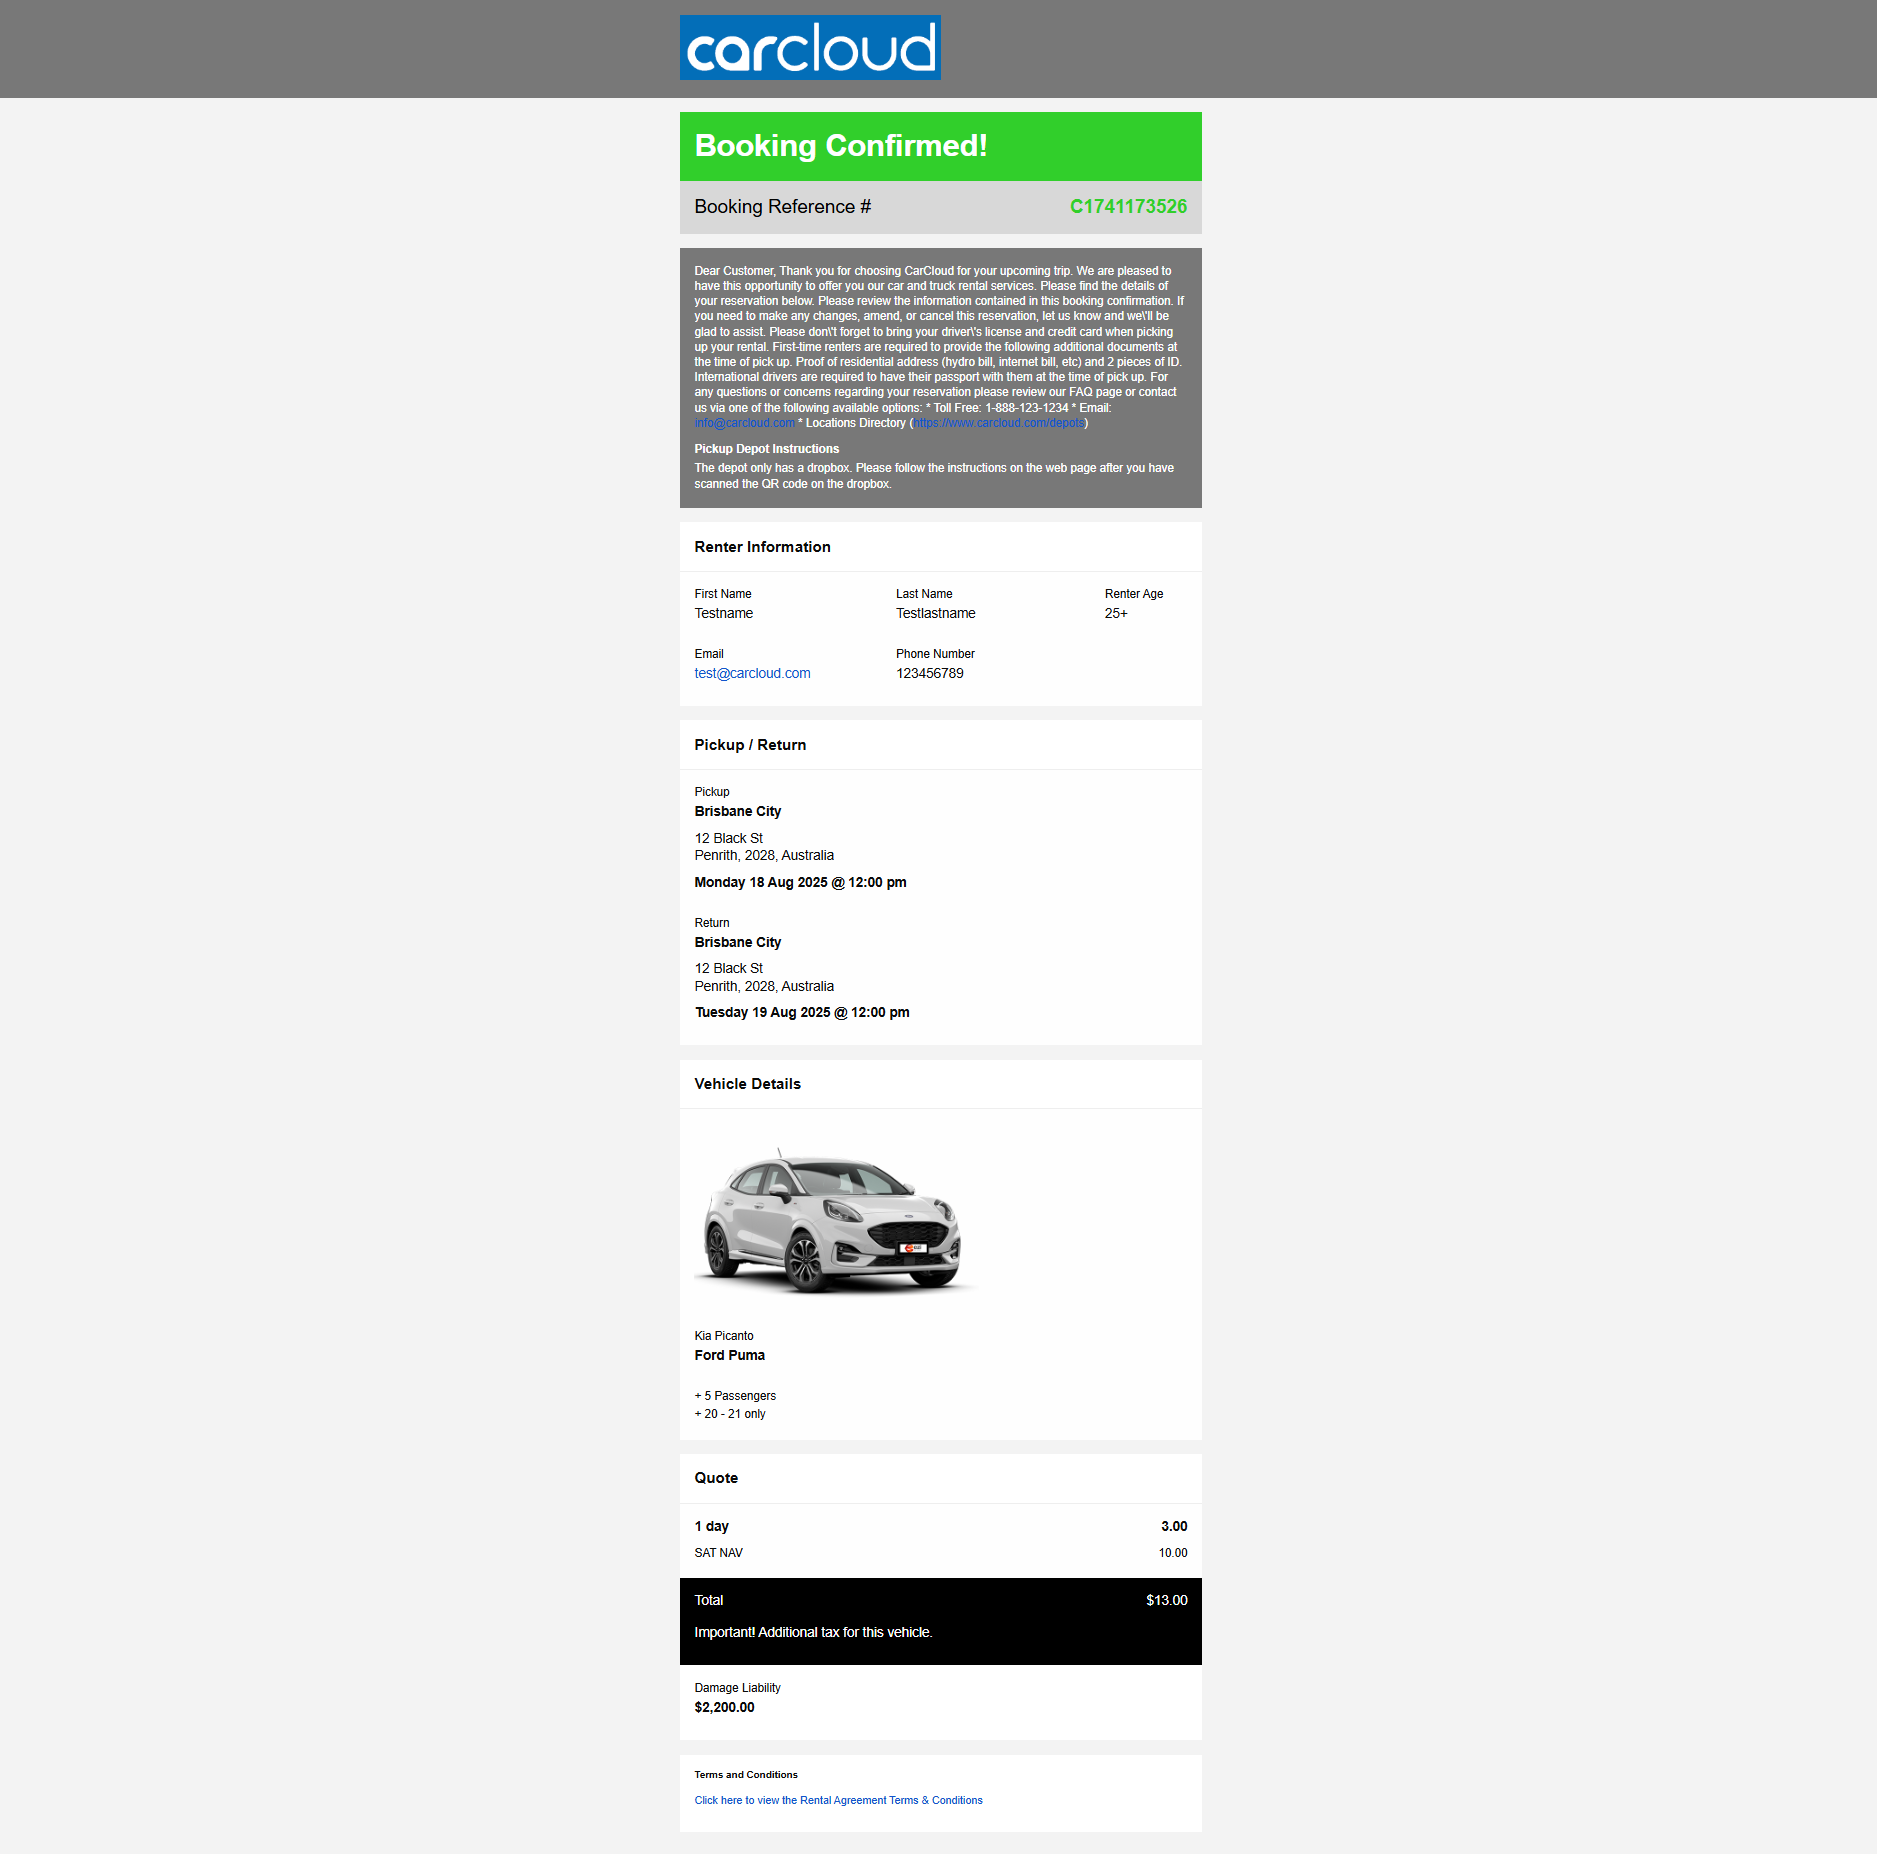The height and width of the screenshot is (1854, 1877).
Task: Click the Total label
Action: coord(708,1600)
